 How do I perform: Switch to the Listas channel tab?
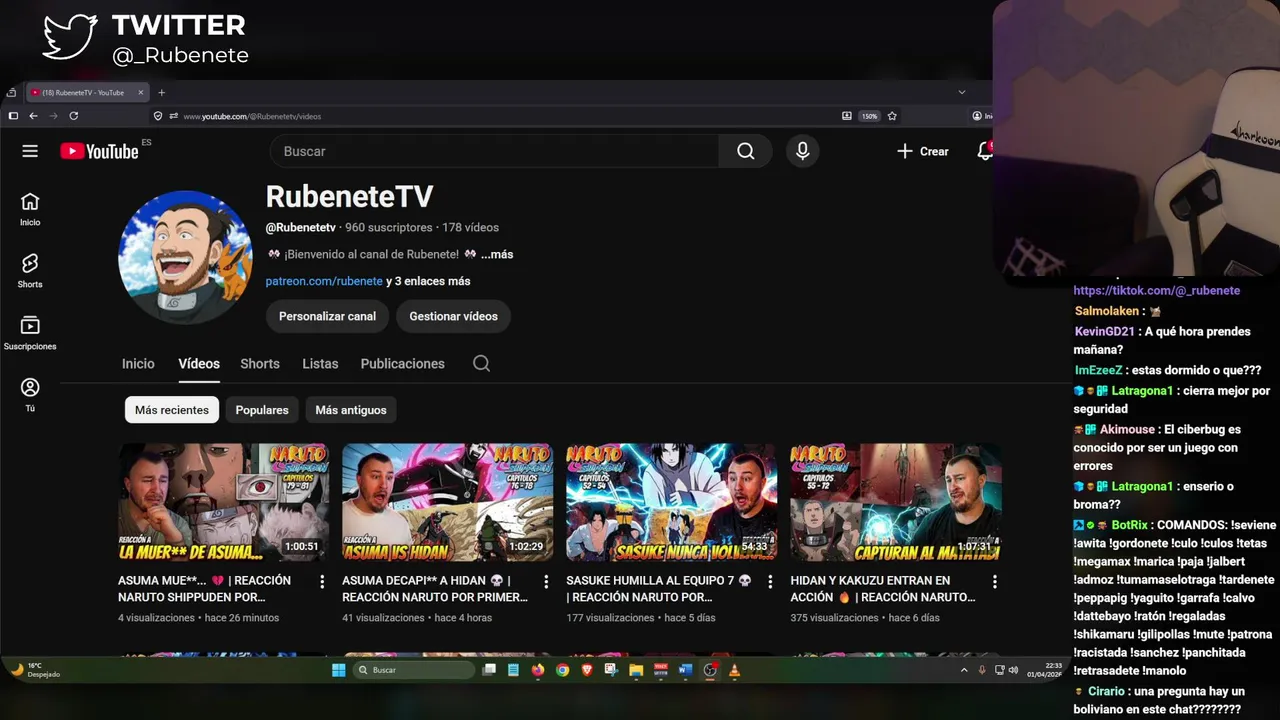coord(320,364)
